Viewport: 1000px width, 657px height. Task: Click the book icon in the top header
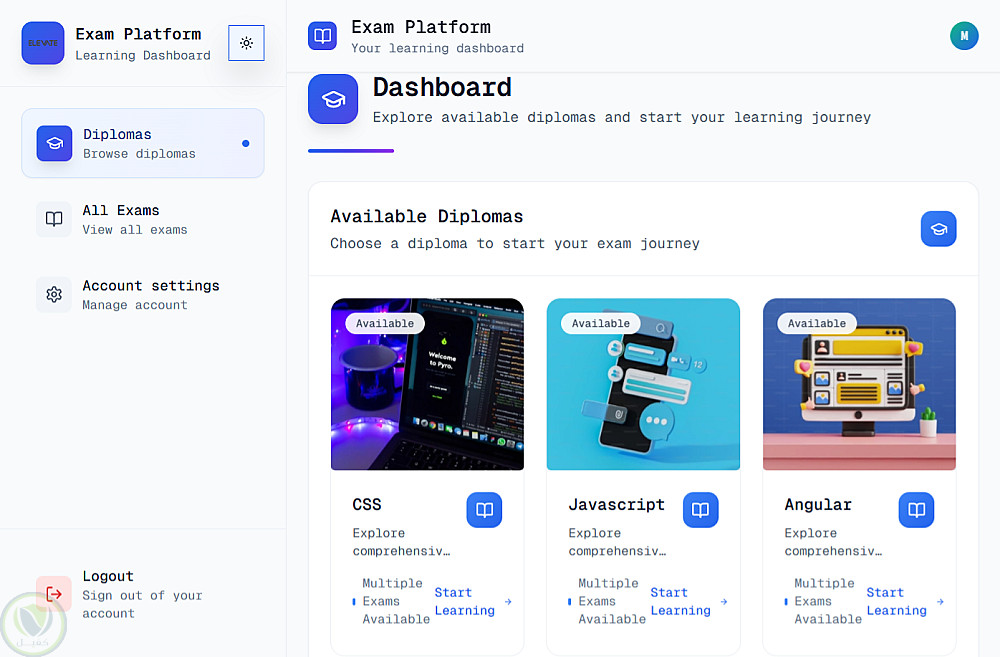[322, 36]
